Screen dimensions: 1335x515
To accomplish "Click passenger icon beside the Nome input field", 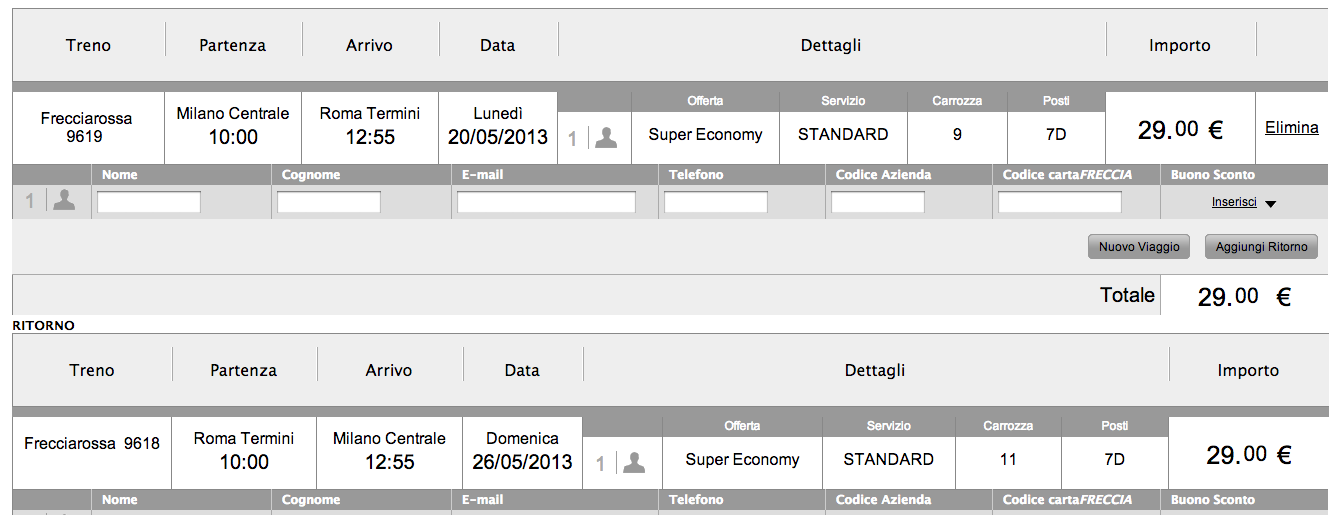I will click(64, 200).
